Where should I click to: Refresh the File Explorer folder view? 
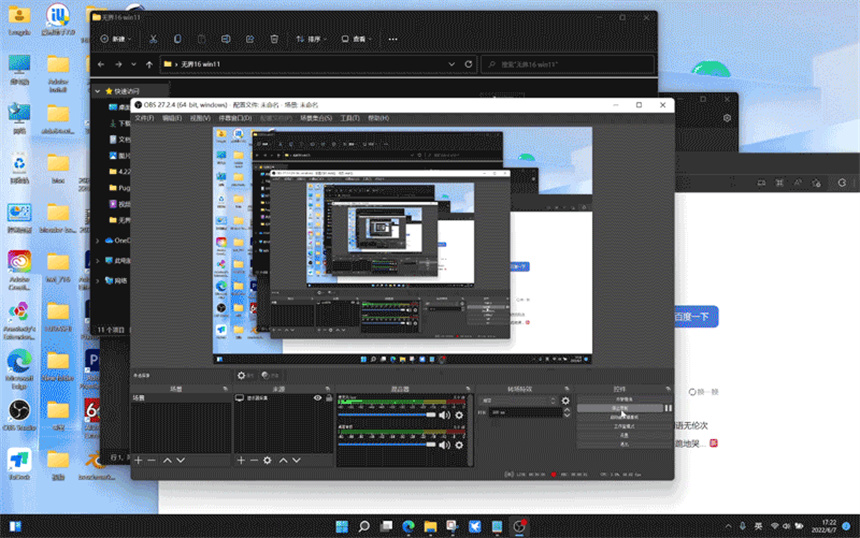[x=468, y=64]
